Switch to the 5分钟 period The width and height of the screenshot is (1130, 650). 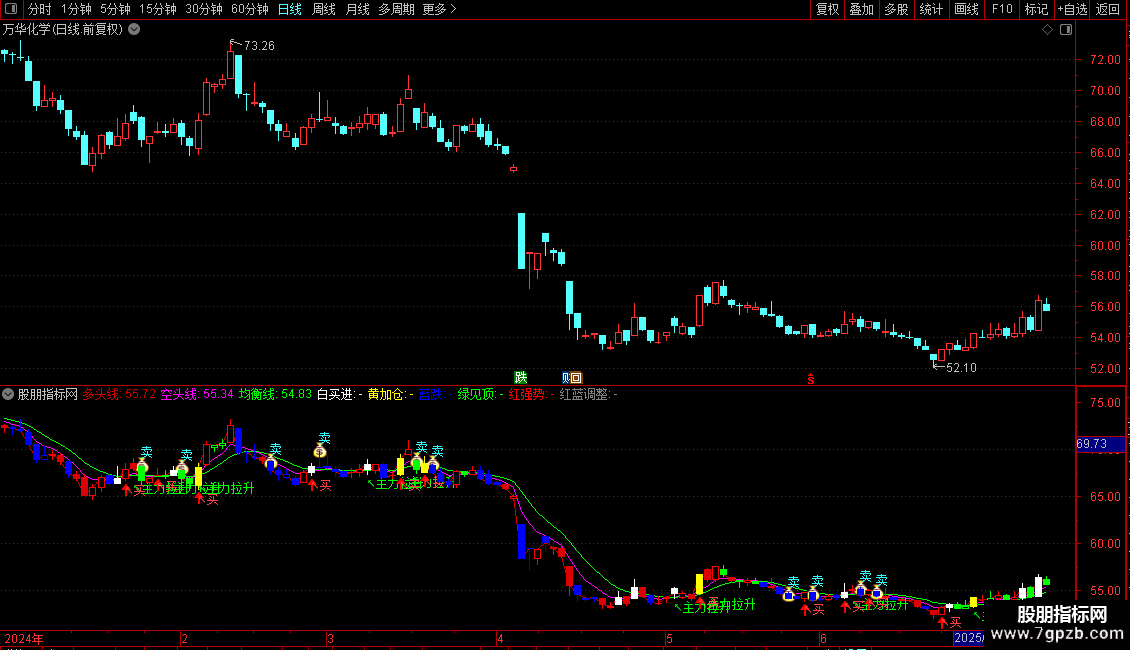(115, 9)
